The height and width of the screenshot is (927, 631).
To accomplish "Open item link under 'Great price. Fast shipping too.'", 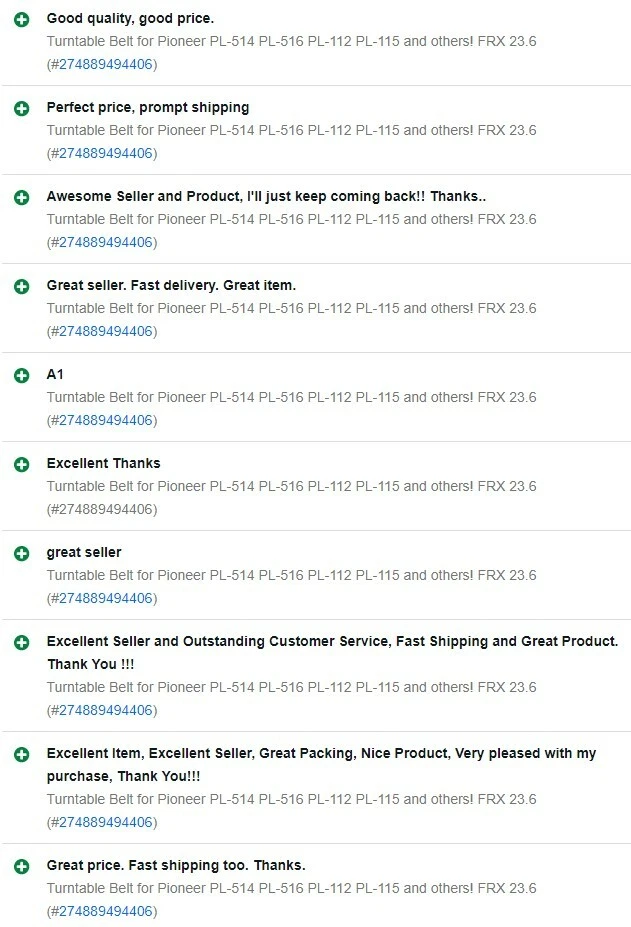I will point(106,912).
